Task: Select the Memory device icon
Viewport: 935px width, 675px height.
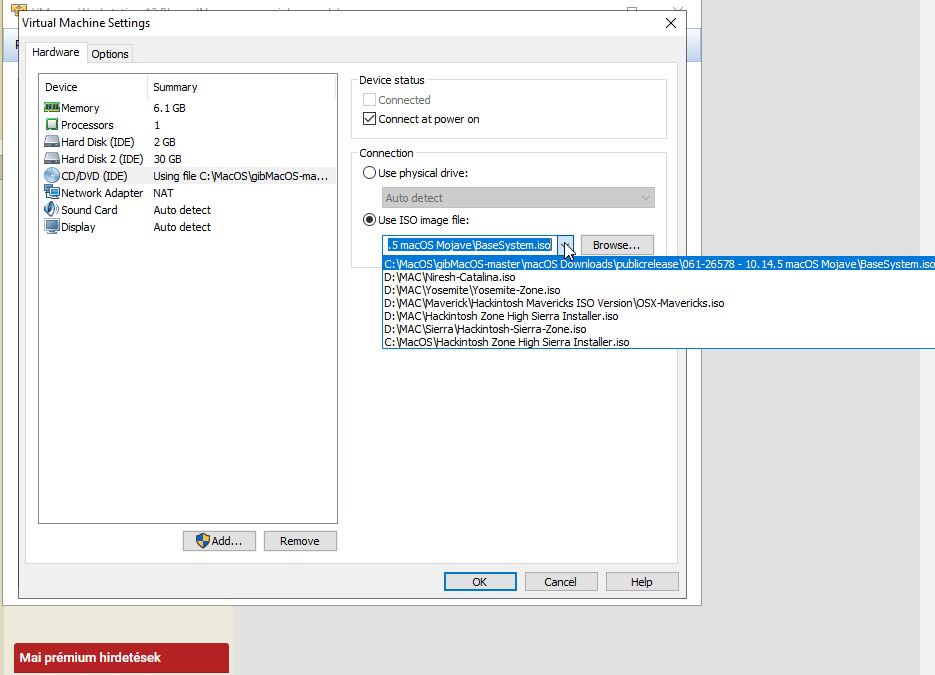Action: pyautogui.click(x=52, y=107)
